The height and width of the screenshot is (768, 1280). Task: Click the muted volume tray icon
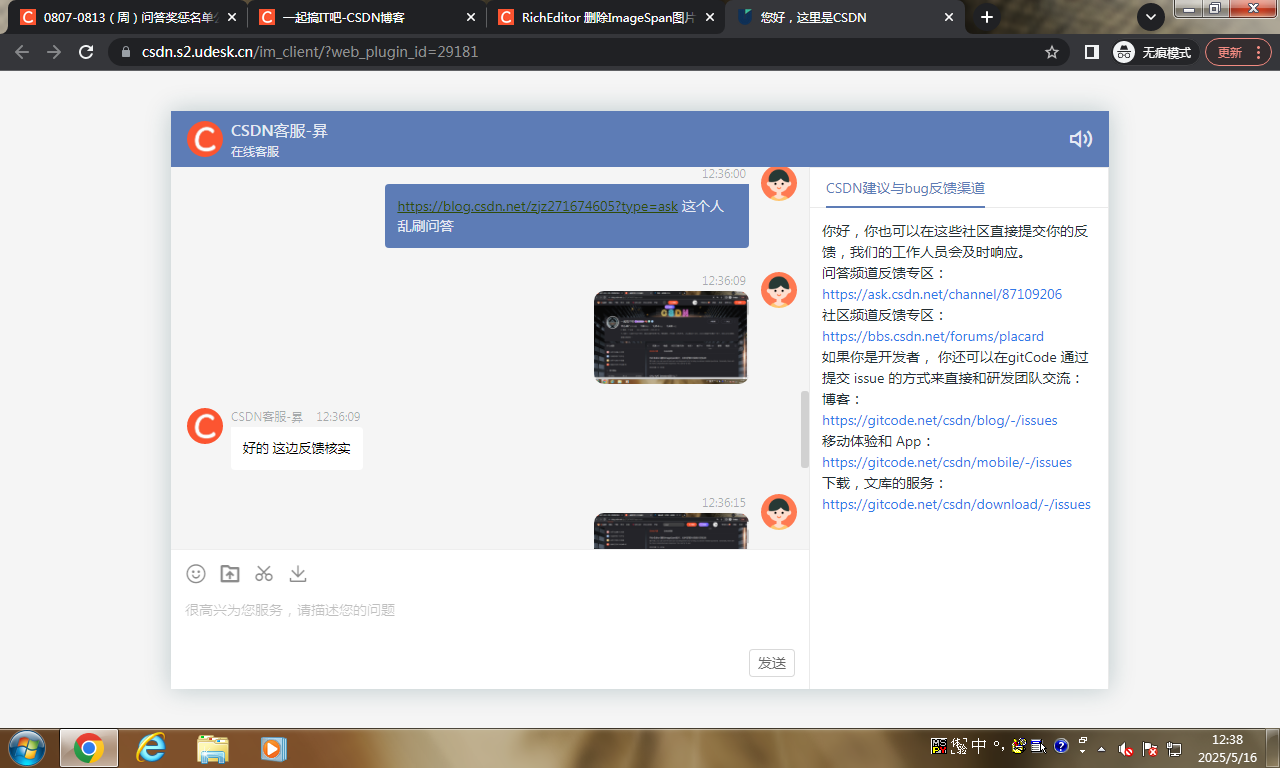tap(1126, 748)
